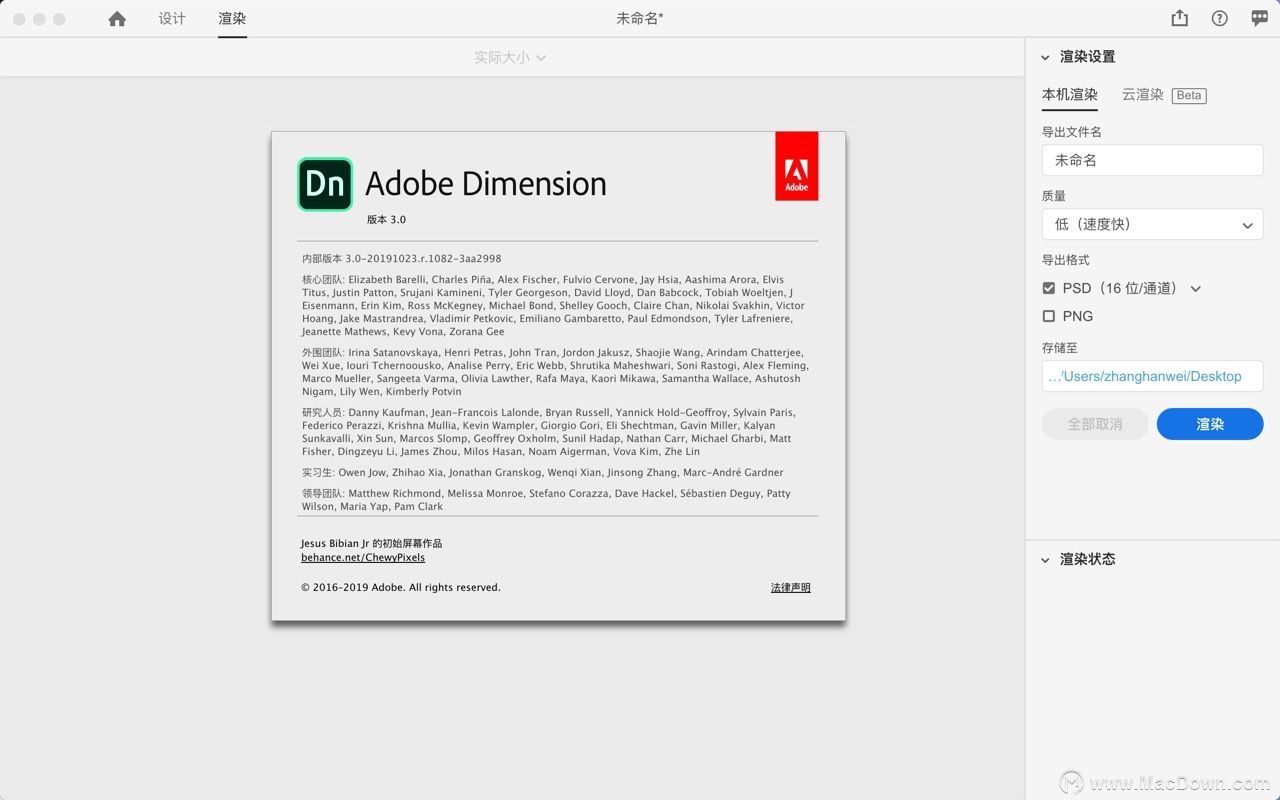Image resolution: width=1280 pixels, height=800 pixels.
Task: Enable the PNG export format checkbox
Action: tap(1049, 316)
